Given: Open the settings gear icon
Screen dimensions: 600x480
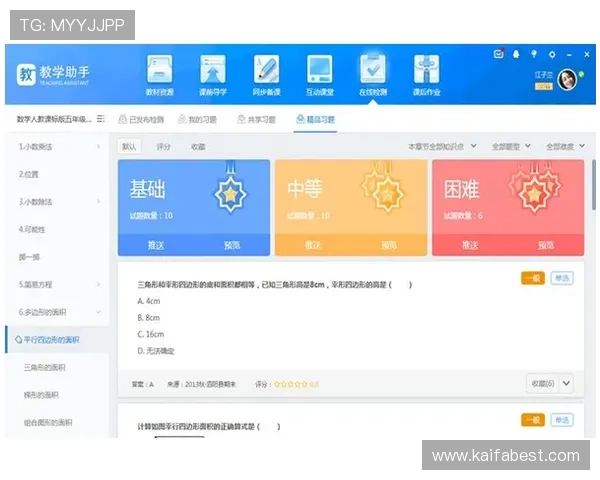Looking at the screenshot, I should (x=552, y=55).
